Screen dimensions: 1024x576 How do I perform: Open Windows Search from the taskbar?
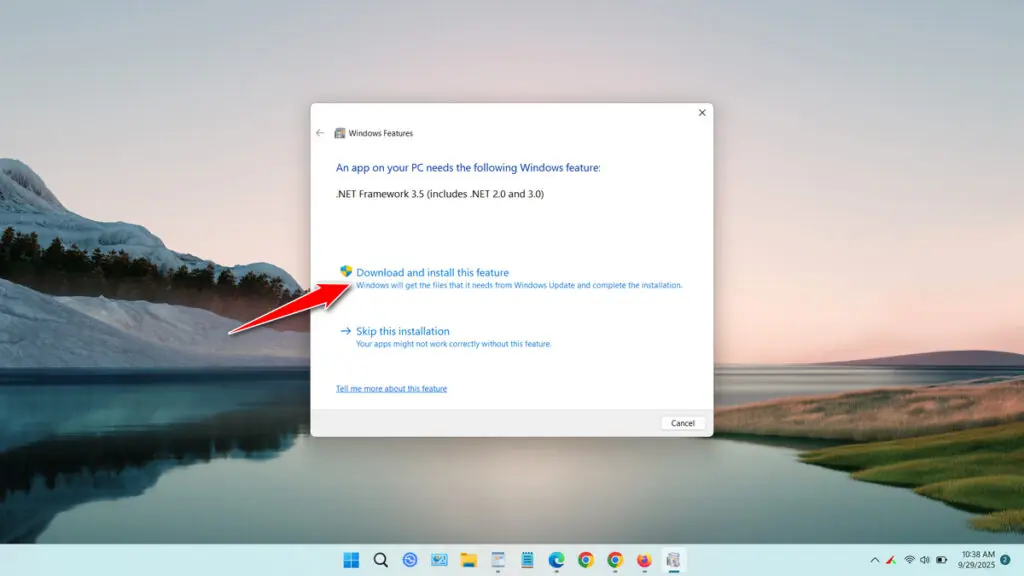tap(381, 560)
